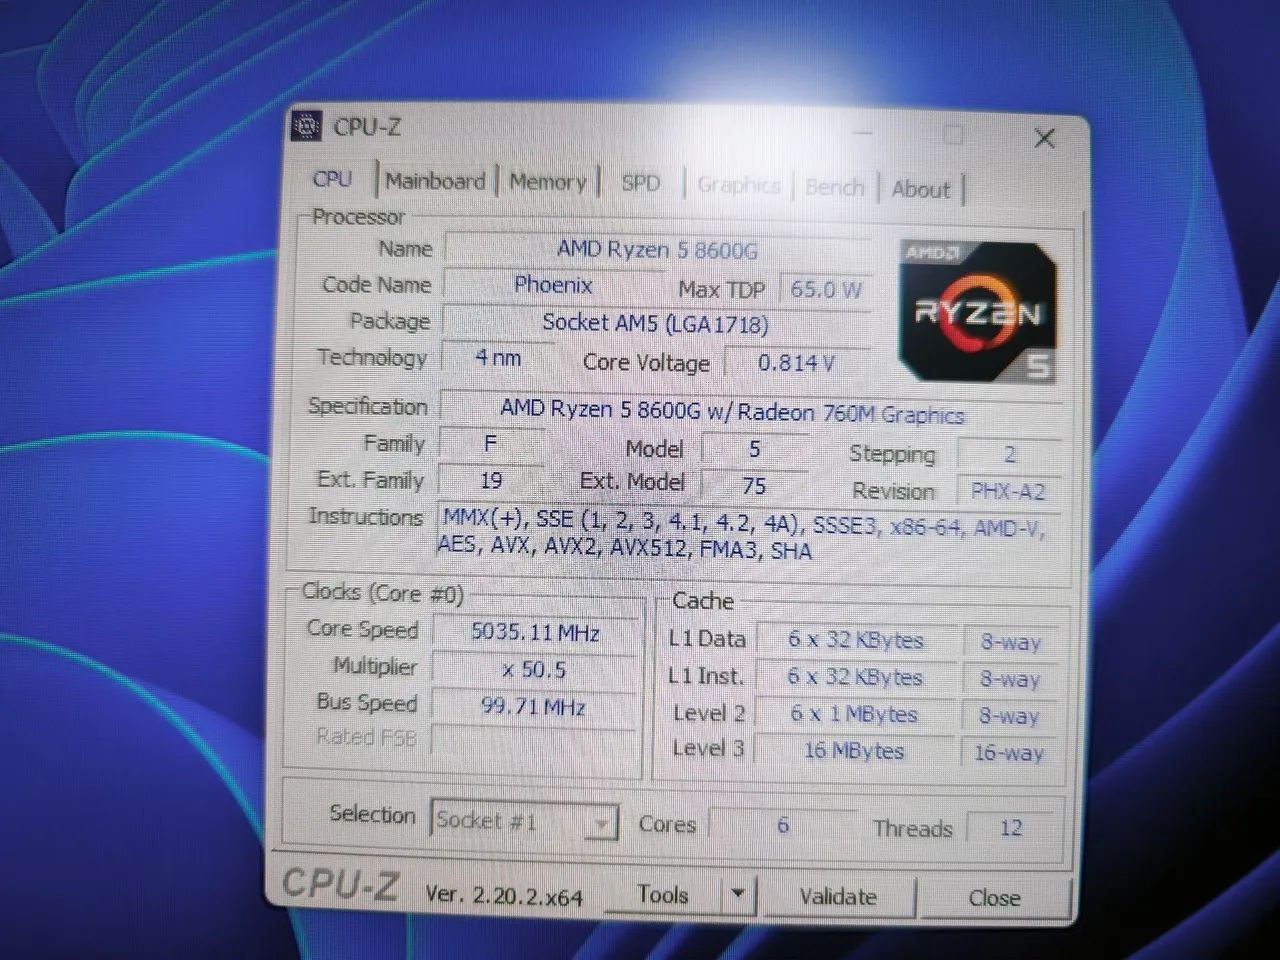Viewport: 1280px width, 960px height.
Task: Click the AMD Ryzen 5 logo badge
Action: click(x=977, y=310)
